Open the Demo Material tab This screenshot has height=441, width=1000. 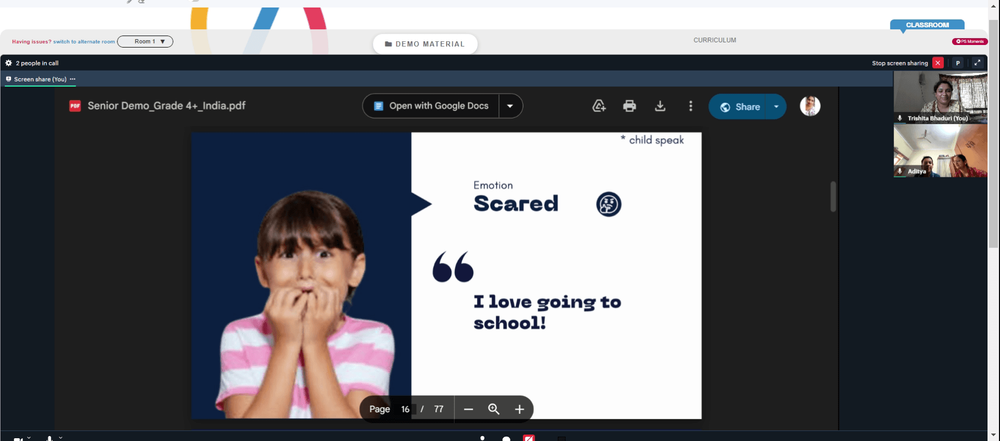(x=425, y=44)
